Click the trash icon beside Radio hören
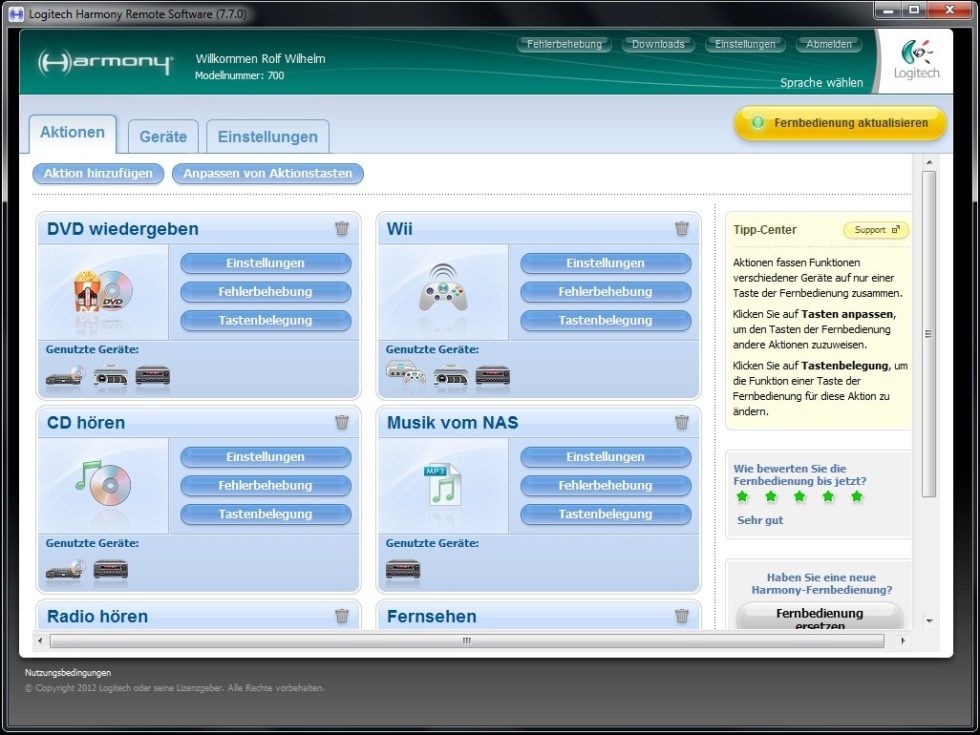980x735 pixels. [x=342, y=617]
